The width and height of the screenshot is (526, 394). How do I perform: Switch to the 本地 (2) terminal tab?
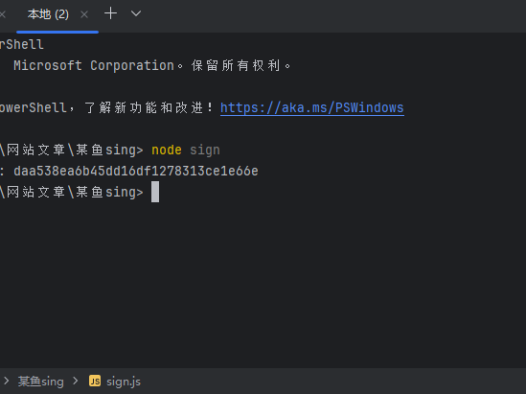click(48, 14)
